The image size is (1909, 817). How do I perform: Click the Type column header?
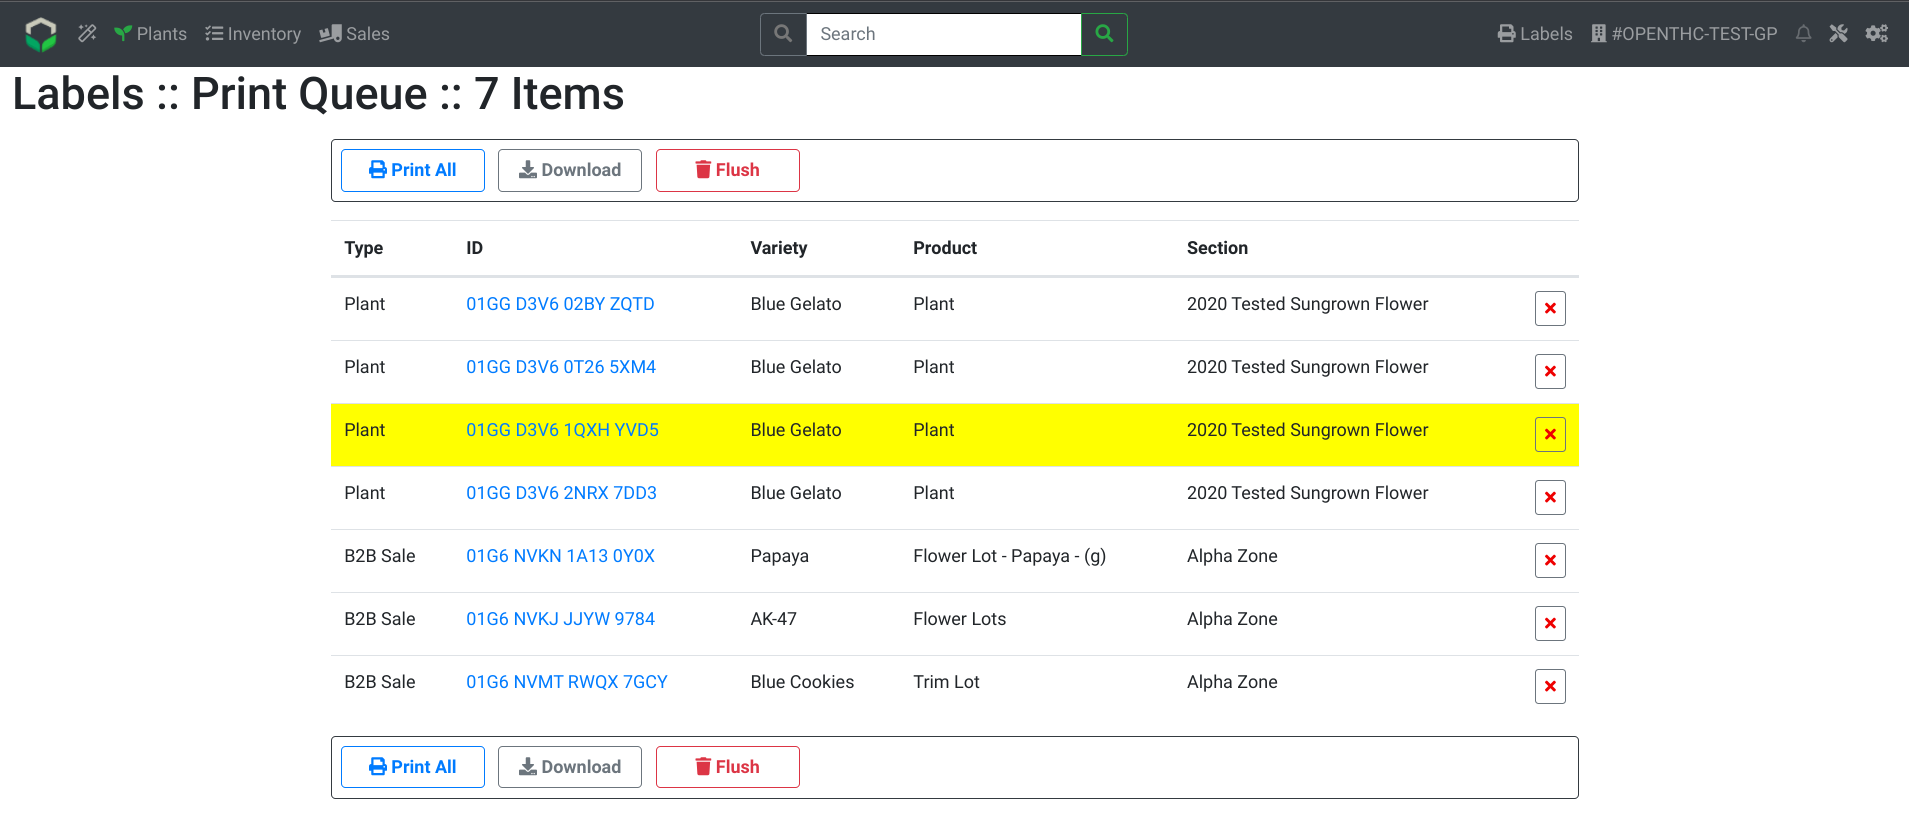[x=364, y=248]
